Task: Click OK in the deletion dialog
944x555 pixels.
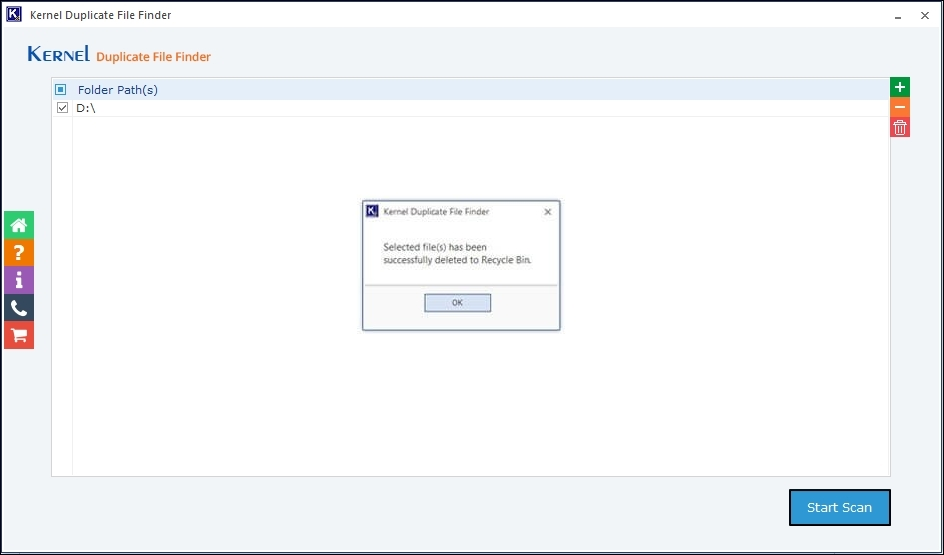Action: click(x=458, y=303)
